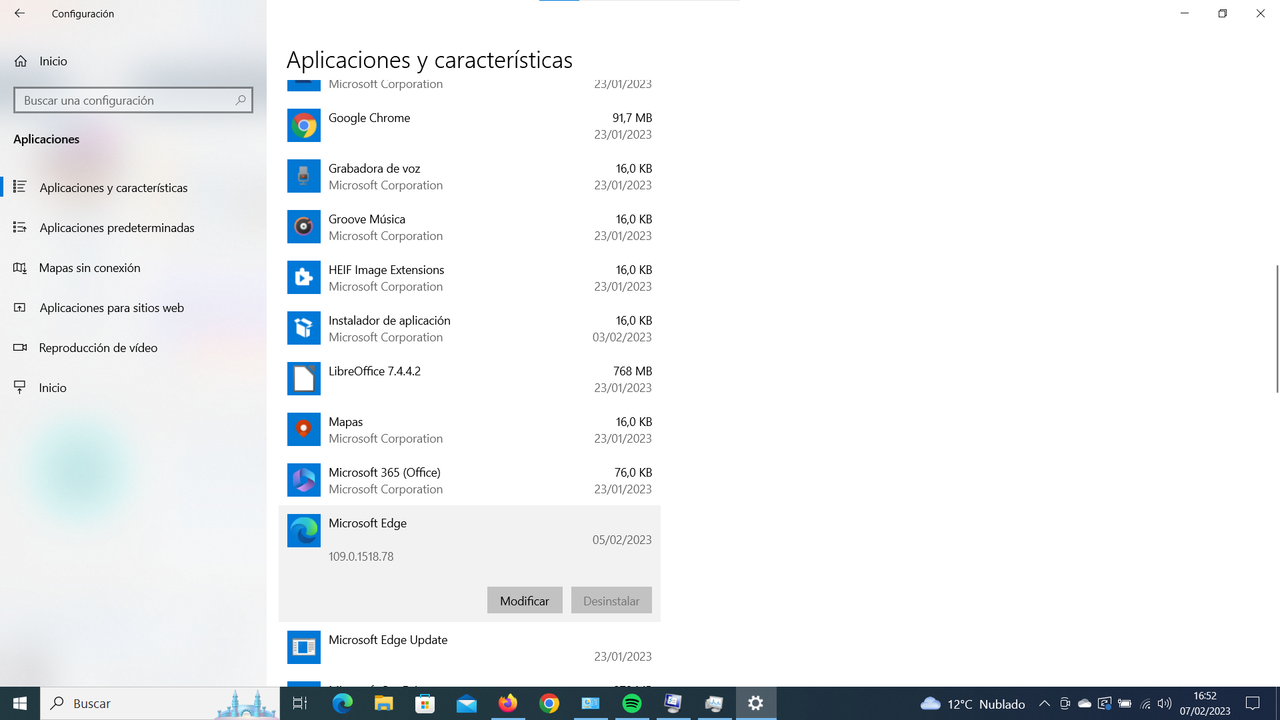Select the Microsoft 365 (Office) name
The height and width of the screenshot is (720, 1280).
click(x=384, y=472)
